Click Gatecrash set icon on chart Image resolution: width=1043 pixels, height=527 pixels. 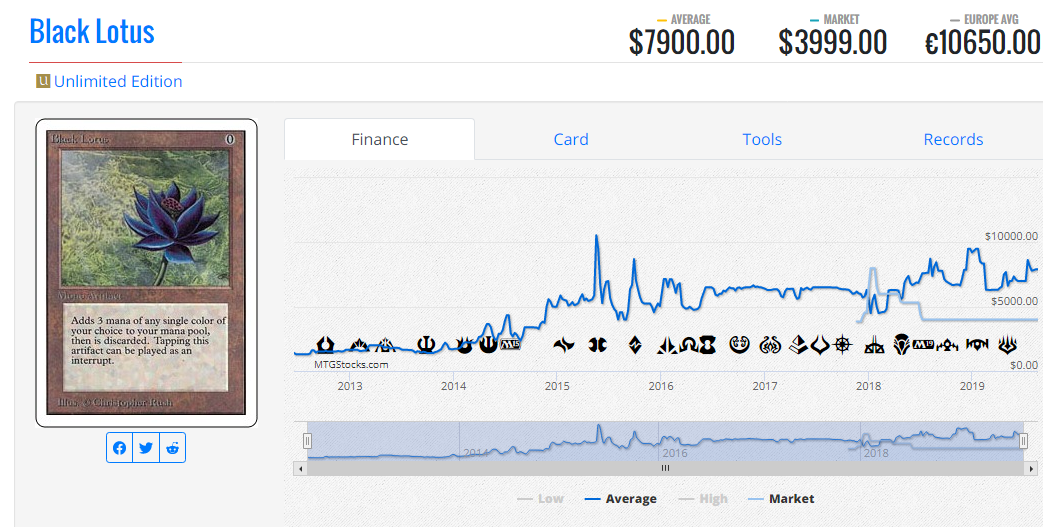(x=359, y=345)
